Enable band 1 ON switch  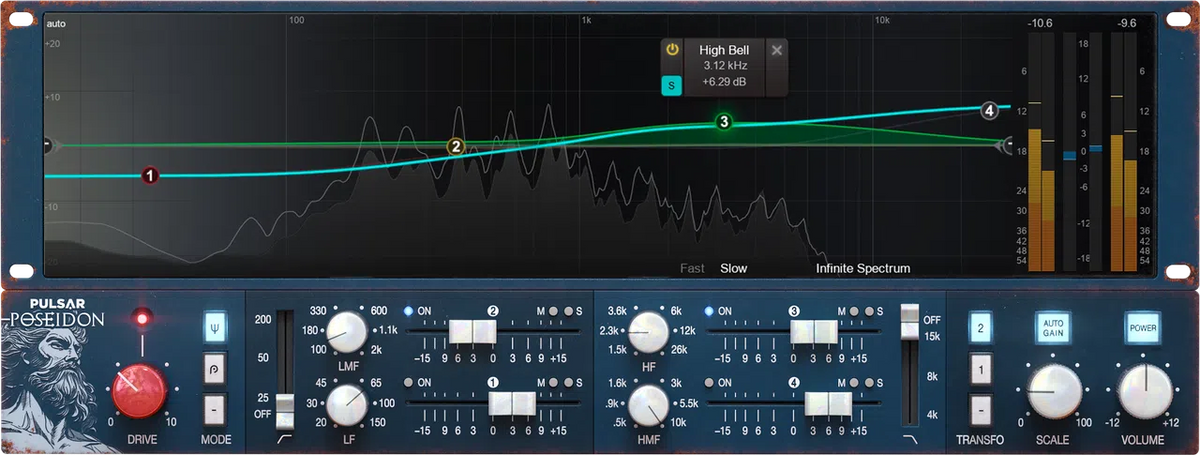(x=410, y=383)
